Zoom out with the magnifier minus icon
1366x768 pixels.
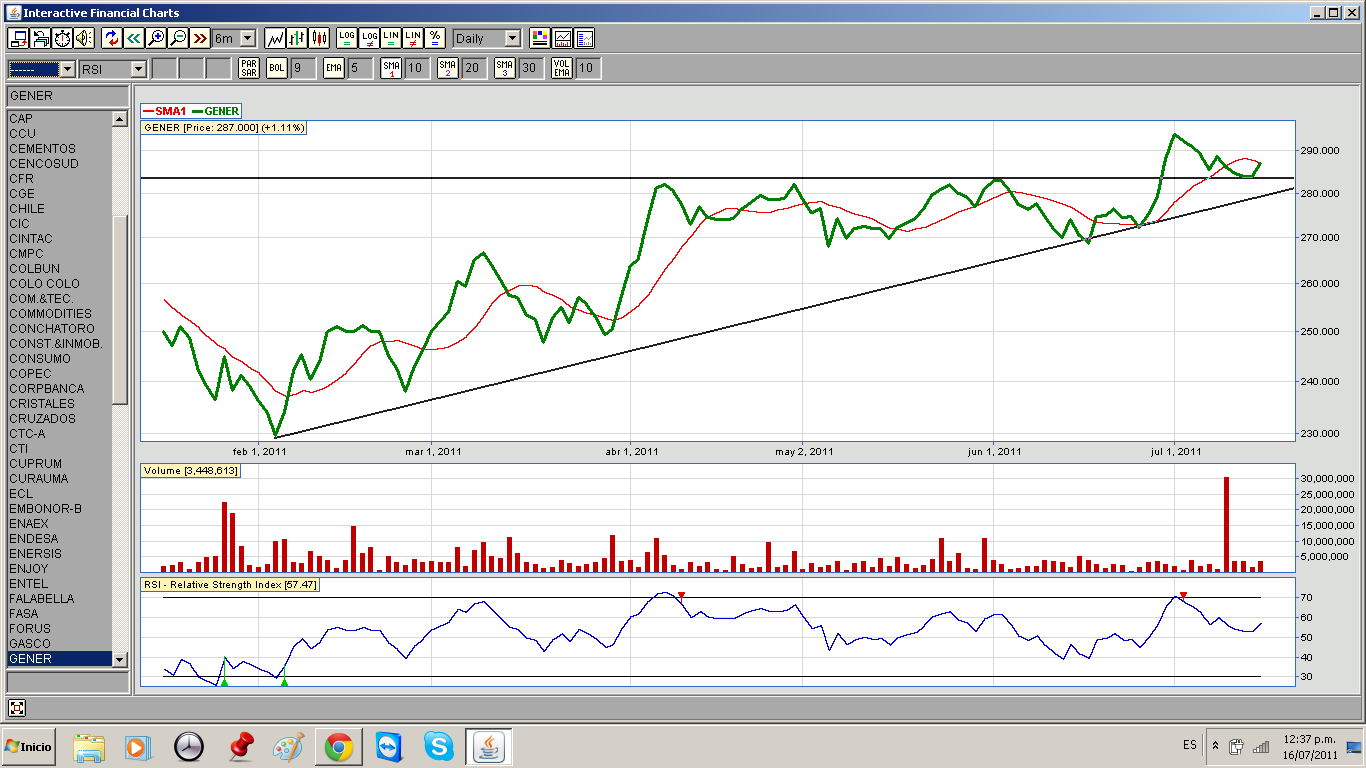tap(178, 38)
